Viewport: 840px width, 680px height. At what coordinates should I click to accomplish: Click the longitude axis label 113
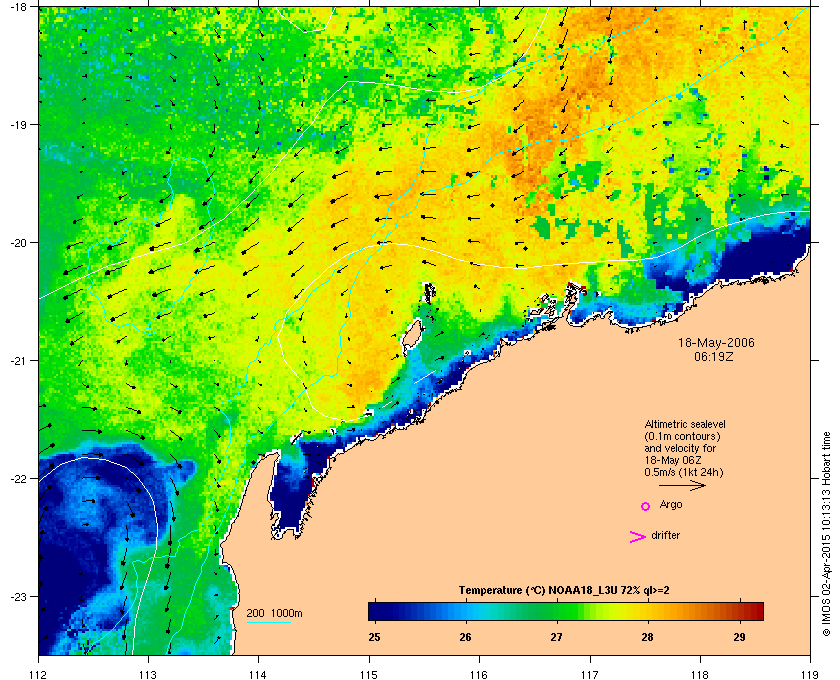tap(148, 674)
